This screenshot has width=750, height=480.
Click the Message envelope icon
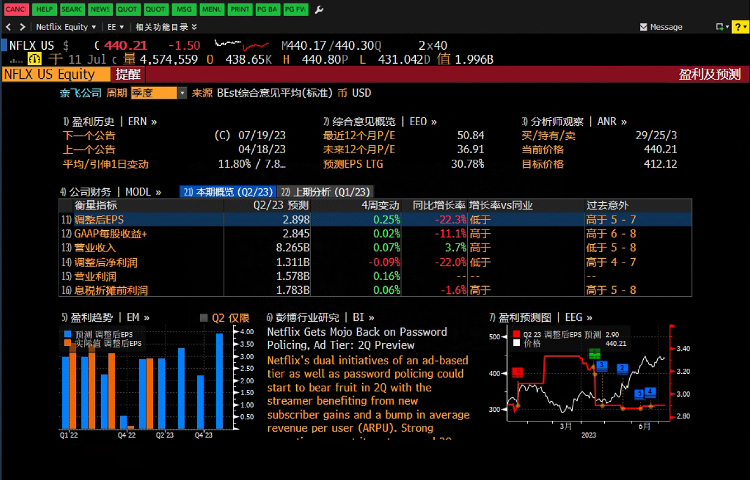(643, 27)
